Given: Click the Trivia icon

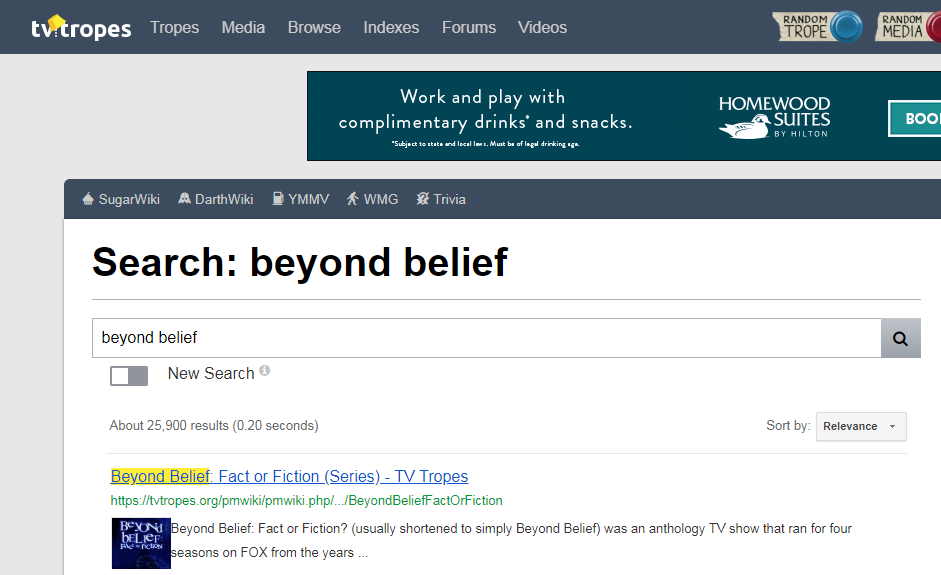Looking at the screenshot, I should pyautogui.click(x=423, y=199).
